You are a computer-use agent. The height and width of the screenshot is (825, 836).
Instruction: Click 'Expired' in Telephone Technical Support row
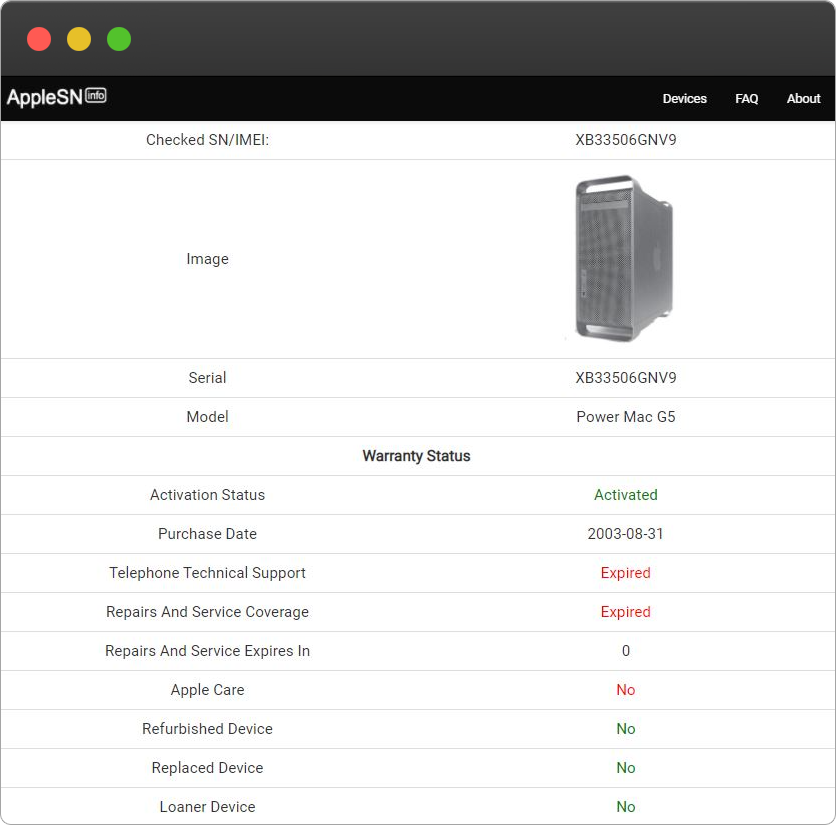[x=625, y=573]
